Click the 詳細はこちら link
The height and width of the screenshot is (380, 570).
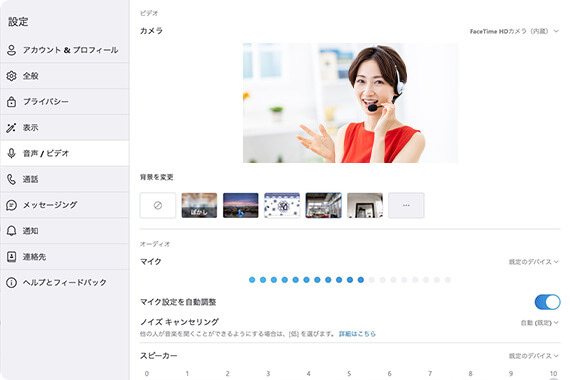(x=357, y=334)
